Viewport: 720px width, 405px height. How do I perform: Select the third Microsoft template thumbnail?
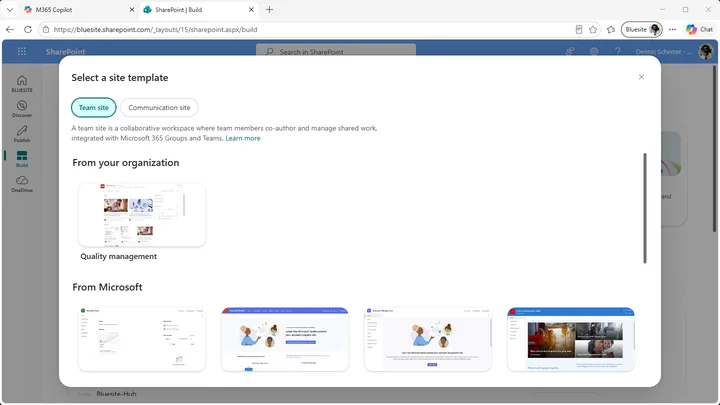pyautogui.click(x=428, y=339)
